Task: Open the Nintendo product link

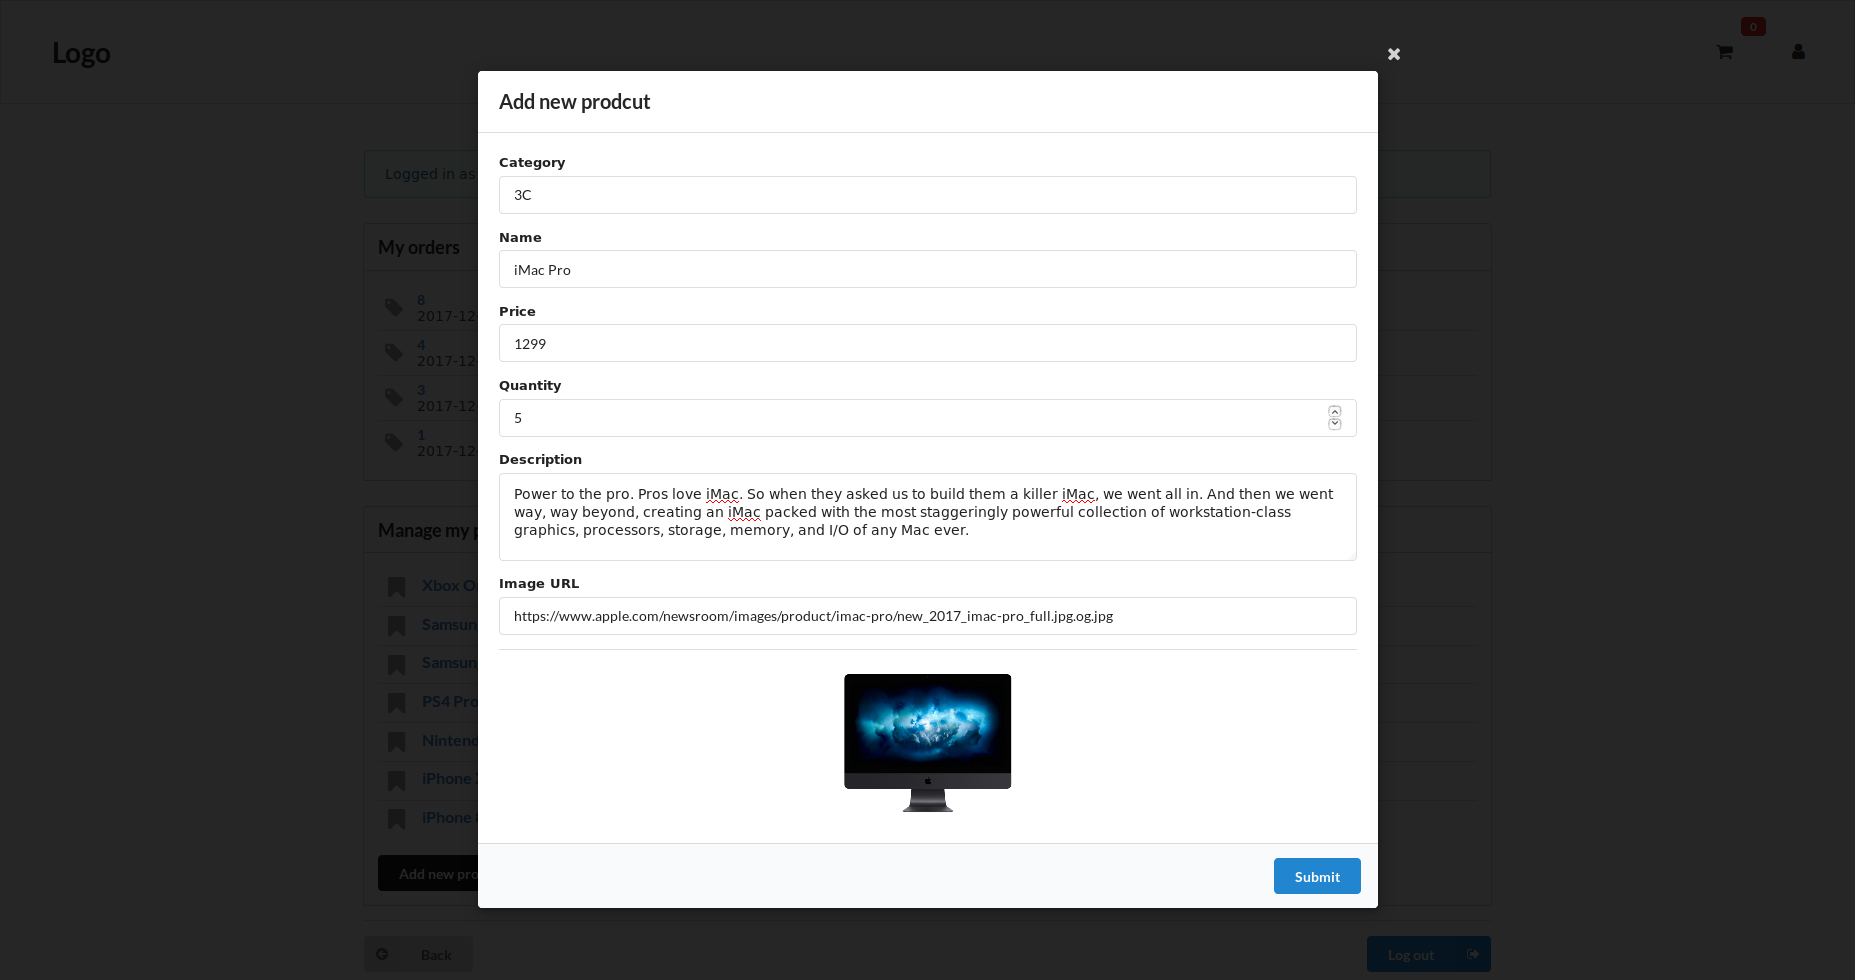Action: coord(449,740)
